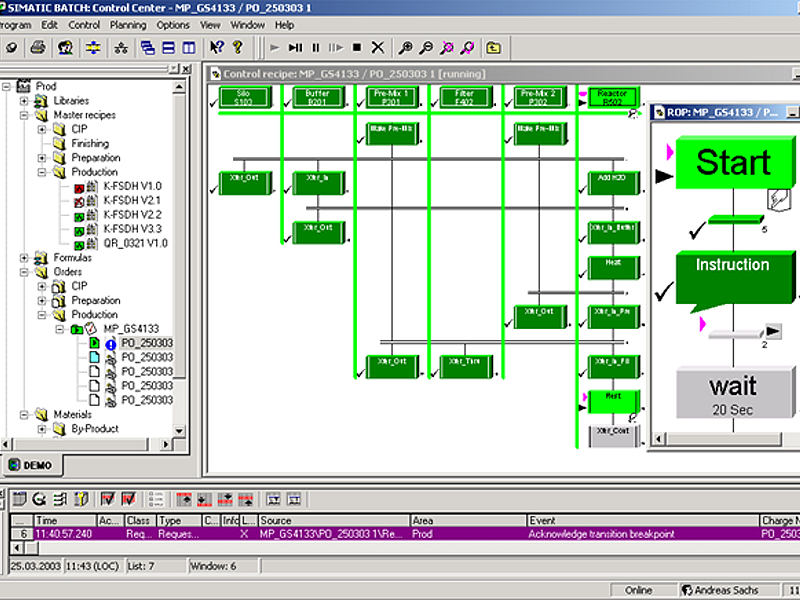Click the last pink magnifier zoom icon
The width and height of the screenshot is (800, 600).
[467, 48]
